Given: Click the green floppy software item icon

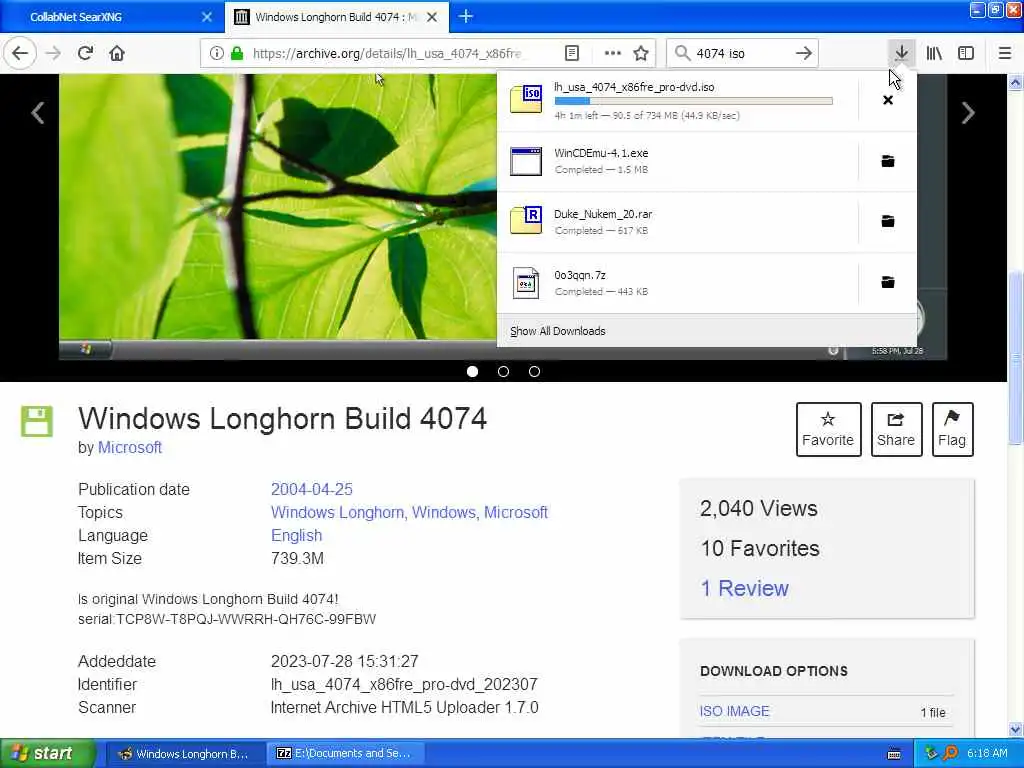Looking at the screenshot, I should pos(37,421).
